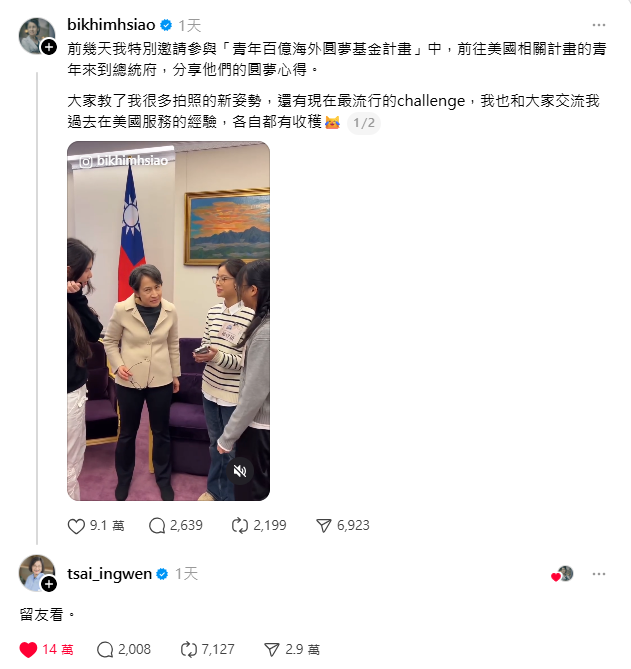Open the 1天 timestamp of bikhimhsiao's post
Screen dimensions: 631x669
tap(189, 26)
